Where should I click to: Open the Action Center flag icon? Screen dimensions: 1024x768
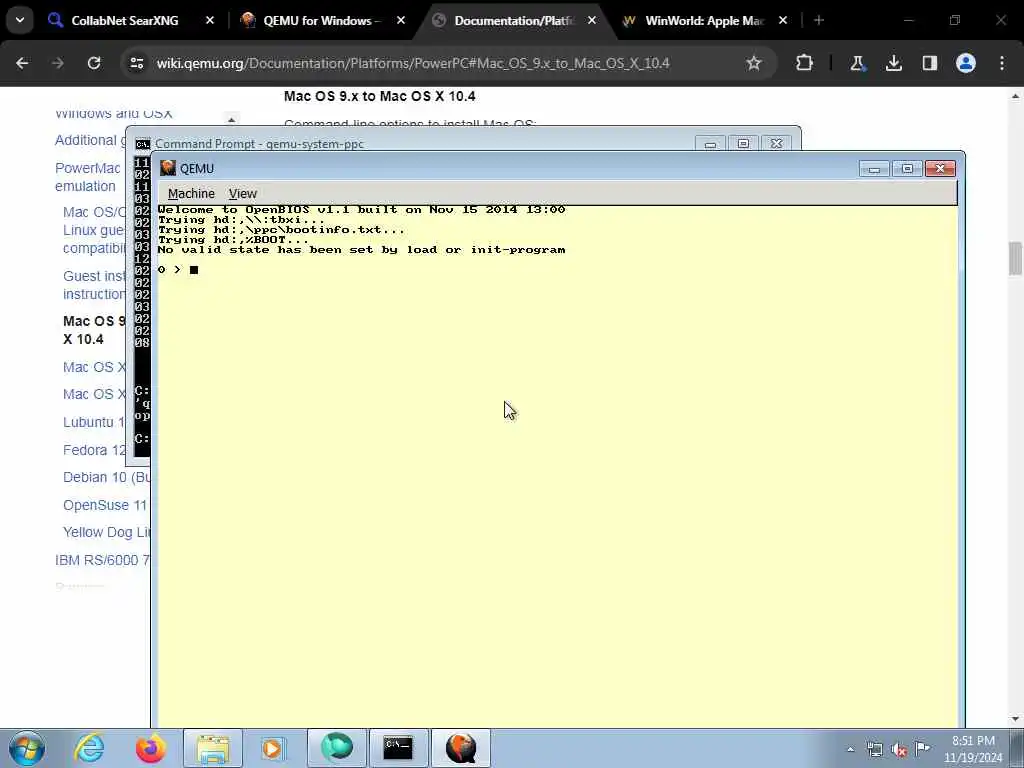coord(923,749)
